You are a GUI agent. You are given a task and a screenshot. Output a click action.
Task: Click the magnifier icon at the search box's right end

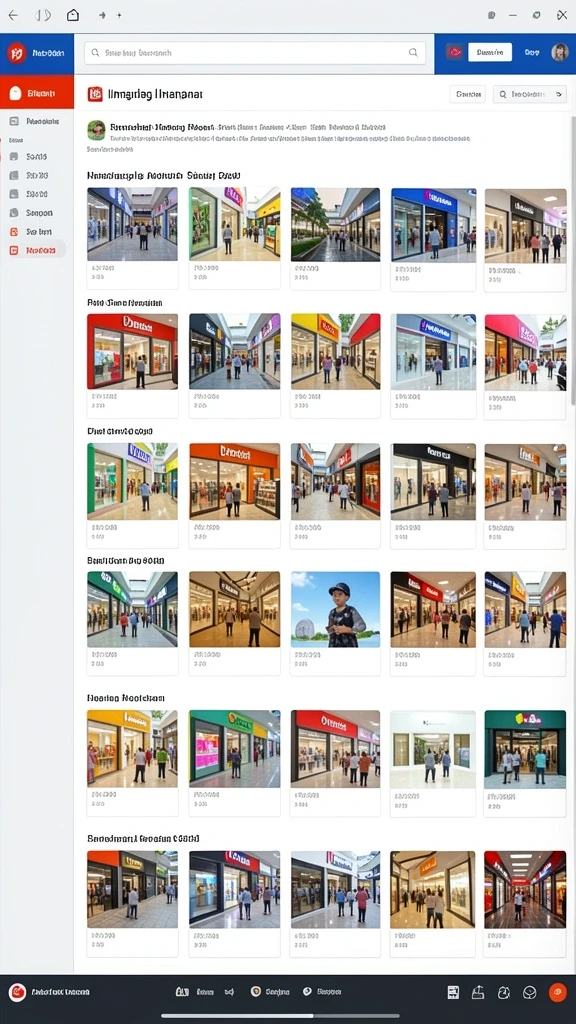[x=413, y=53]
